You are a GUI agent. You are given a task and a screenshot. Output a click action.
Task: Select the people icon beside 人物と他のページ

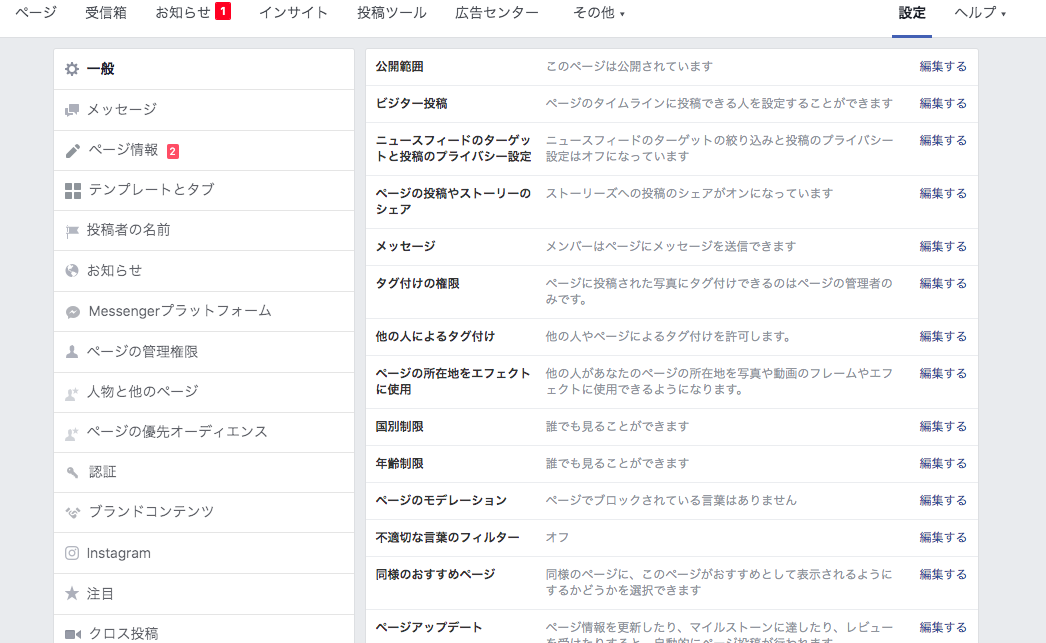(70, 392)
